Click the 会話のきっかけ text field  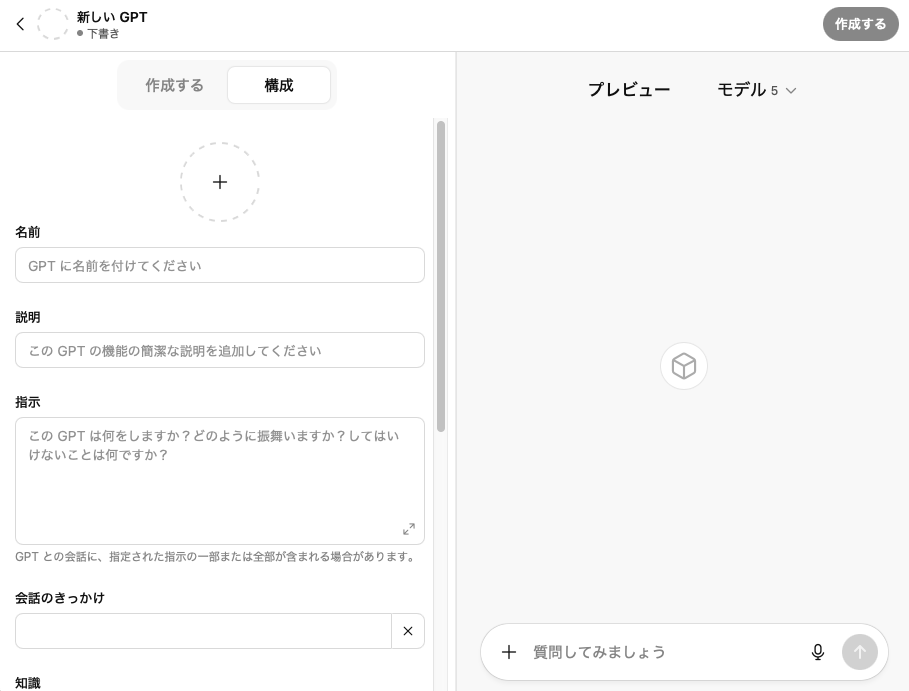click(x=203, y=631)
